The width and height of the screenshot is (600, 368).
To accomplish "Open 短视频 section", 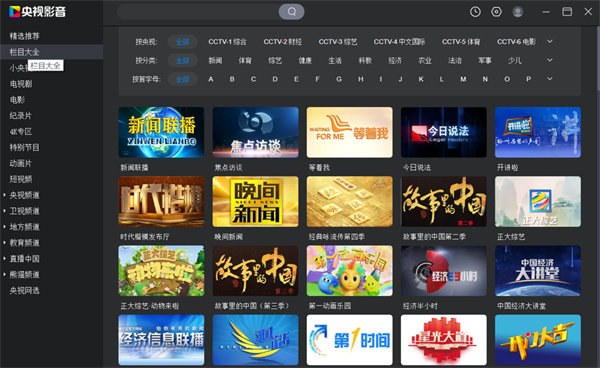I will [x=21, y=179].
